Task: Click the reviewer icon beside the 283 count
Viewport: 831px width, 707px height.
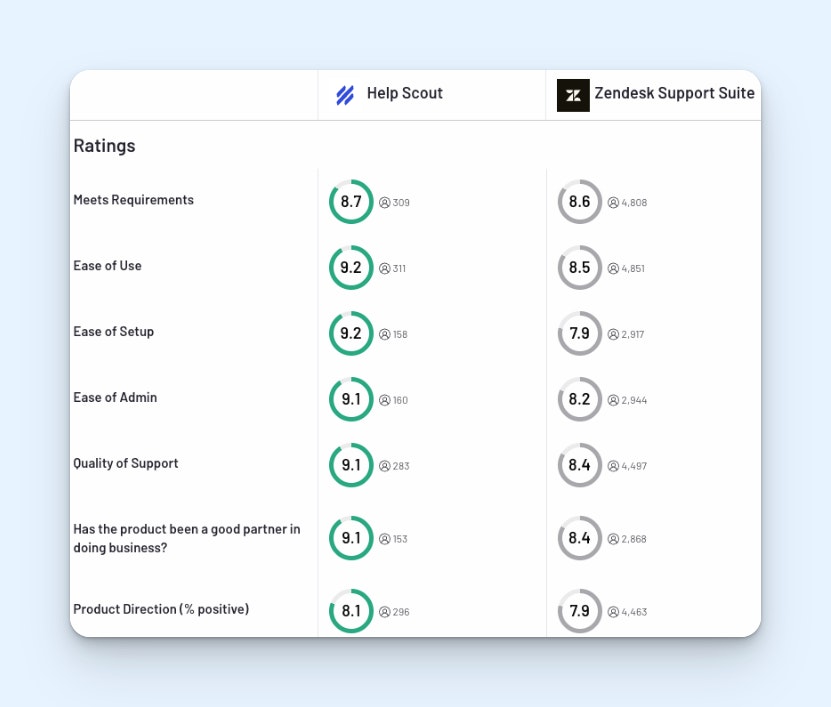Action: pos(385,466)
